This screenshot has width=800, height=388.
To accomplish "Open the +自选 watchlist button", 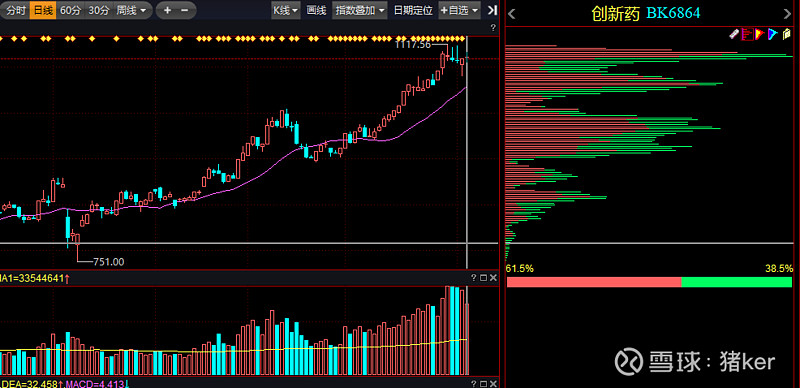I will (x=460, y=10).
